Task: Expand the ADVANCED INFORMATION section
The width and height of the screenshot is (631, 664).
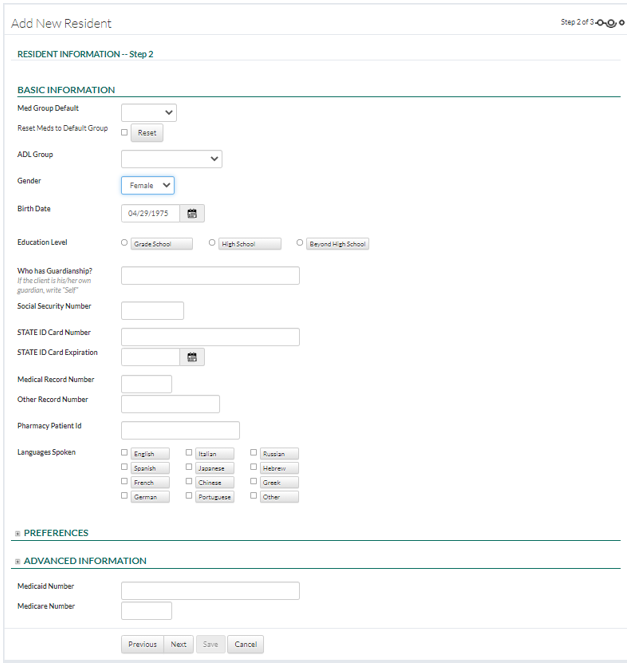Action: [17, 562]
